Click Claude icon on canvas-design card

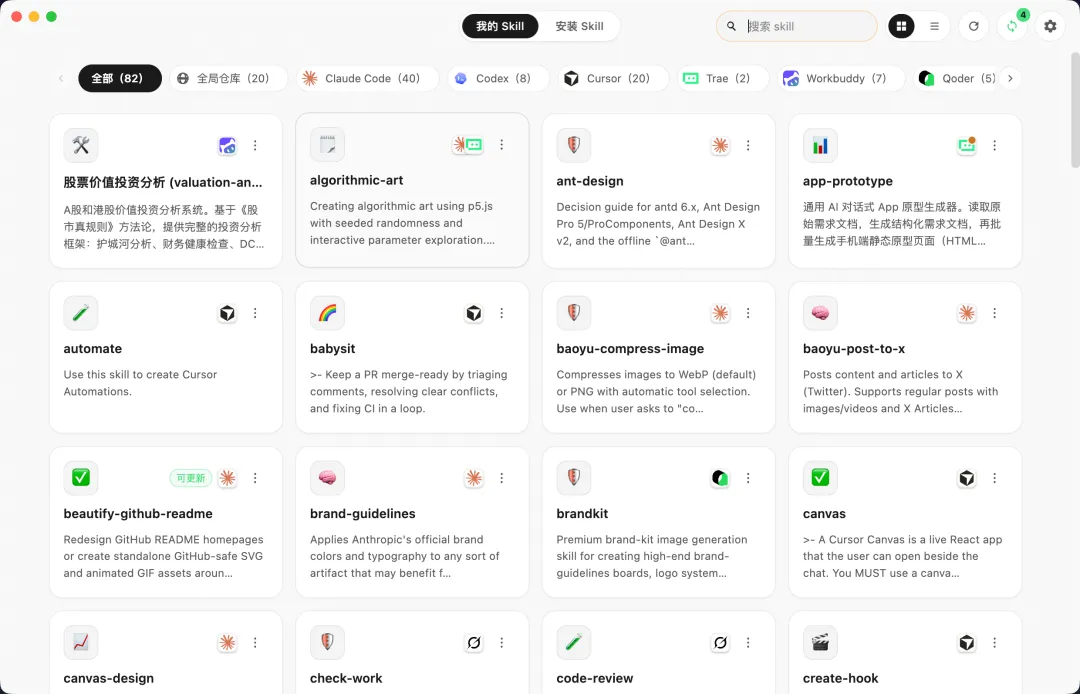pyautogui.click(x=227, y=642)
